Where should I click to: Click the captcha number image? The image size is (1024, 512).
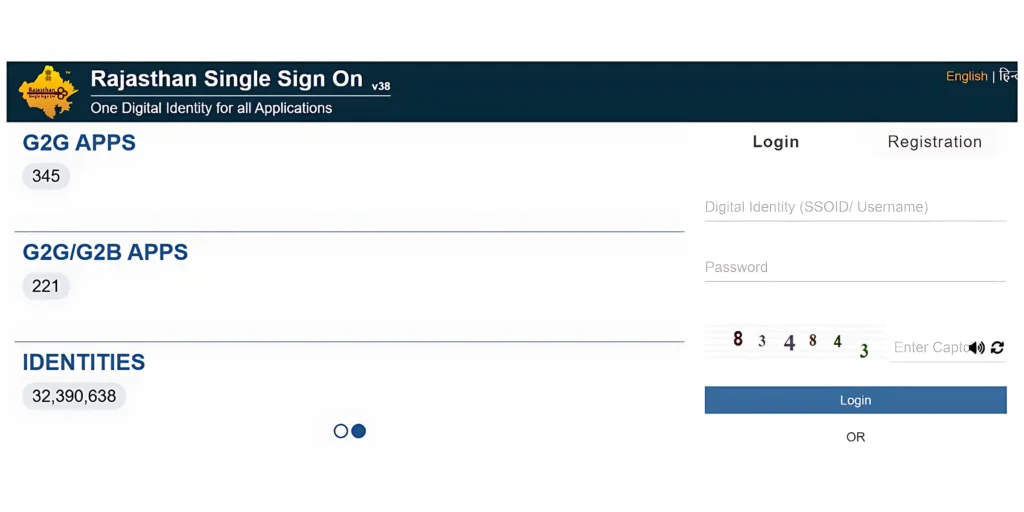[796, 342]
